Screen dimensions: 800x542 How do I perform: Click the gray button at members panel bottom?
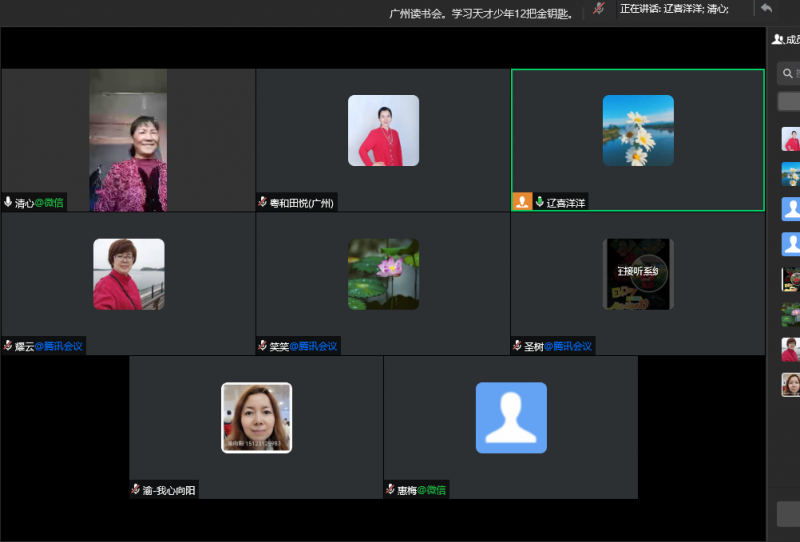coord(788,514)
